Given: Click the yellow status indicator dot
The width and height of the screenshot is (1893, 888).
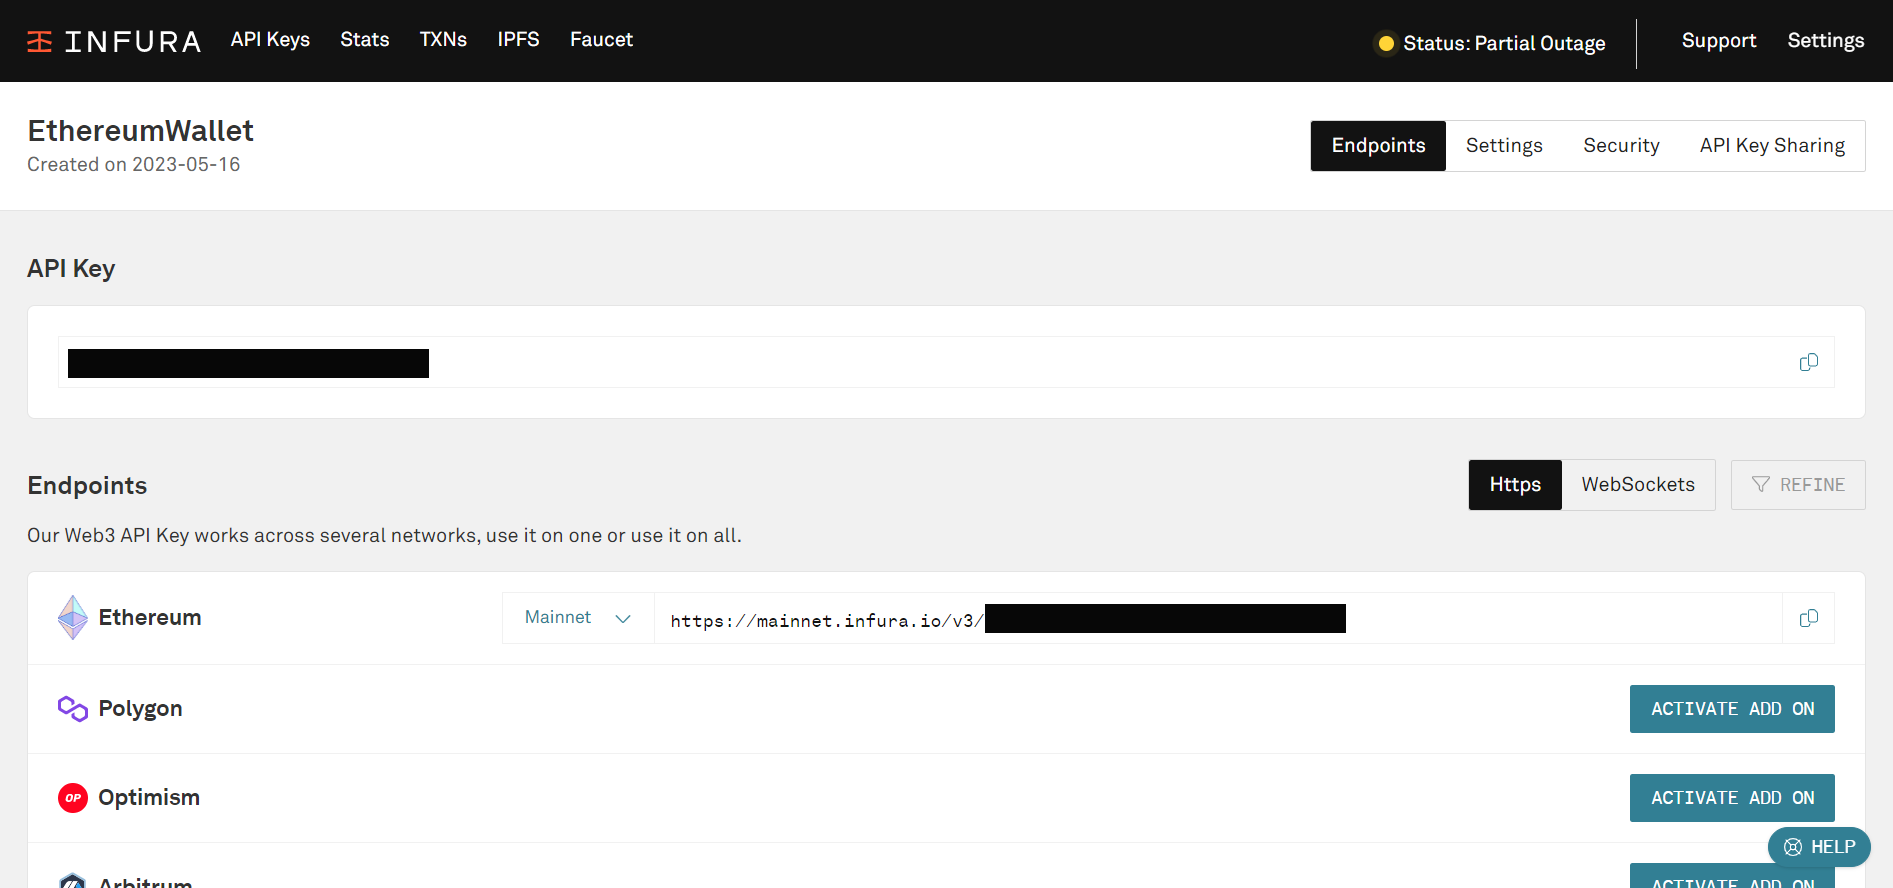Looking at the screenshot, I should (x=1386, y=43).
